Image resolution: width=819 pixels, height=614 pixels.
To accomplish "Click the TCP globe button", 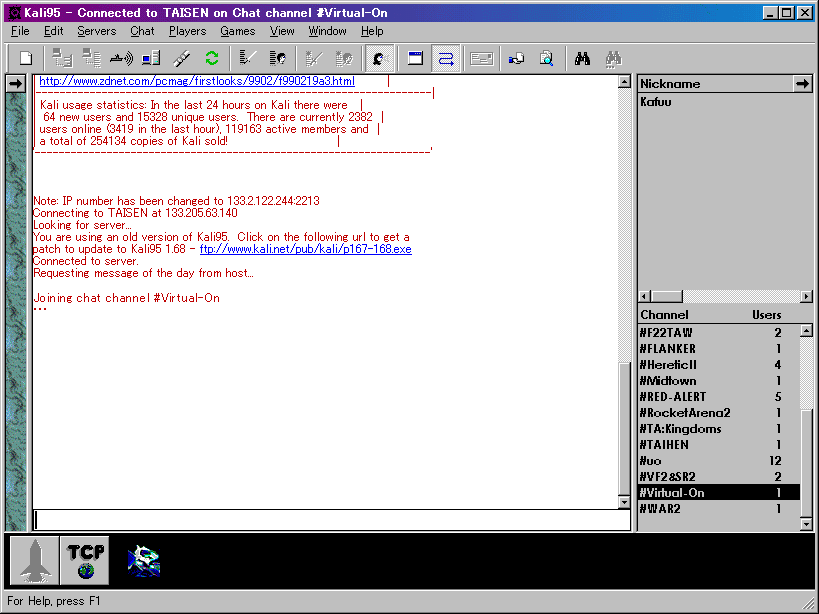I will pyautogui.click(x=86, y=561).
